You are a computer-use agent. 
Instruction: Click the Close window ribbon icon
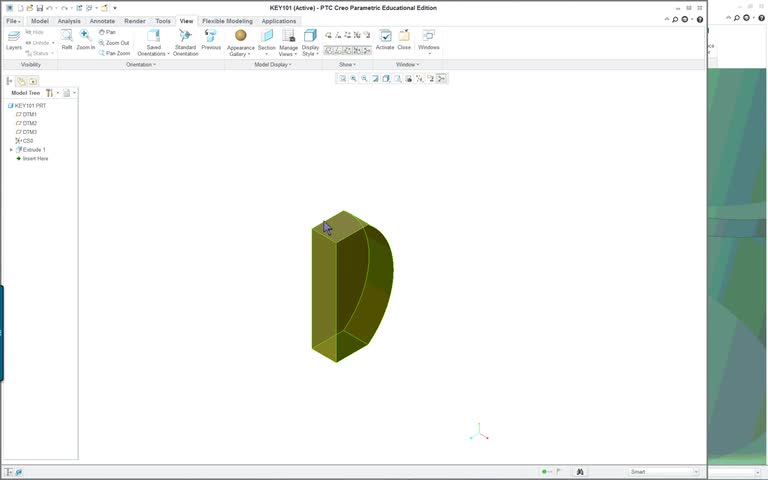(404, 40)
